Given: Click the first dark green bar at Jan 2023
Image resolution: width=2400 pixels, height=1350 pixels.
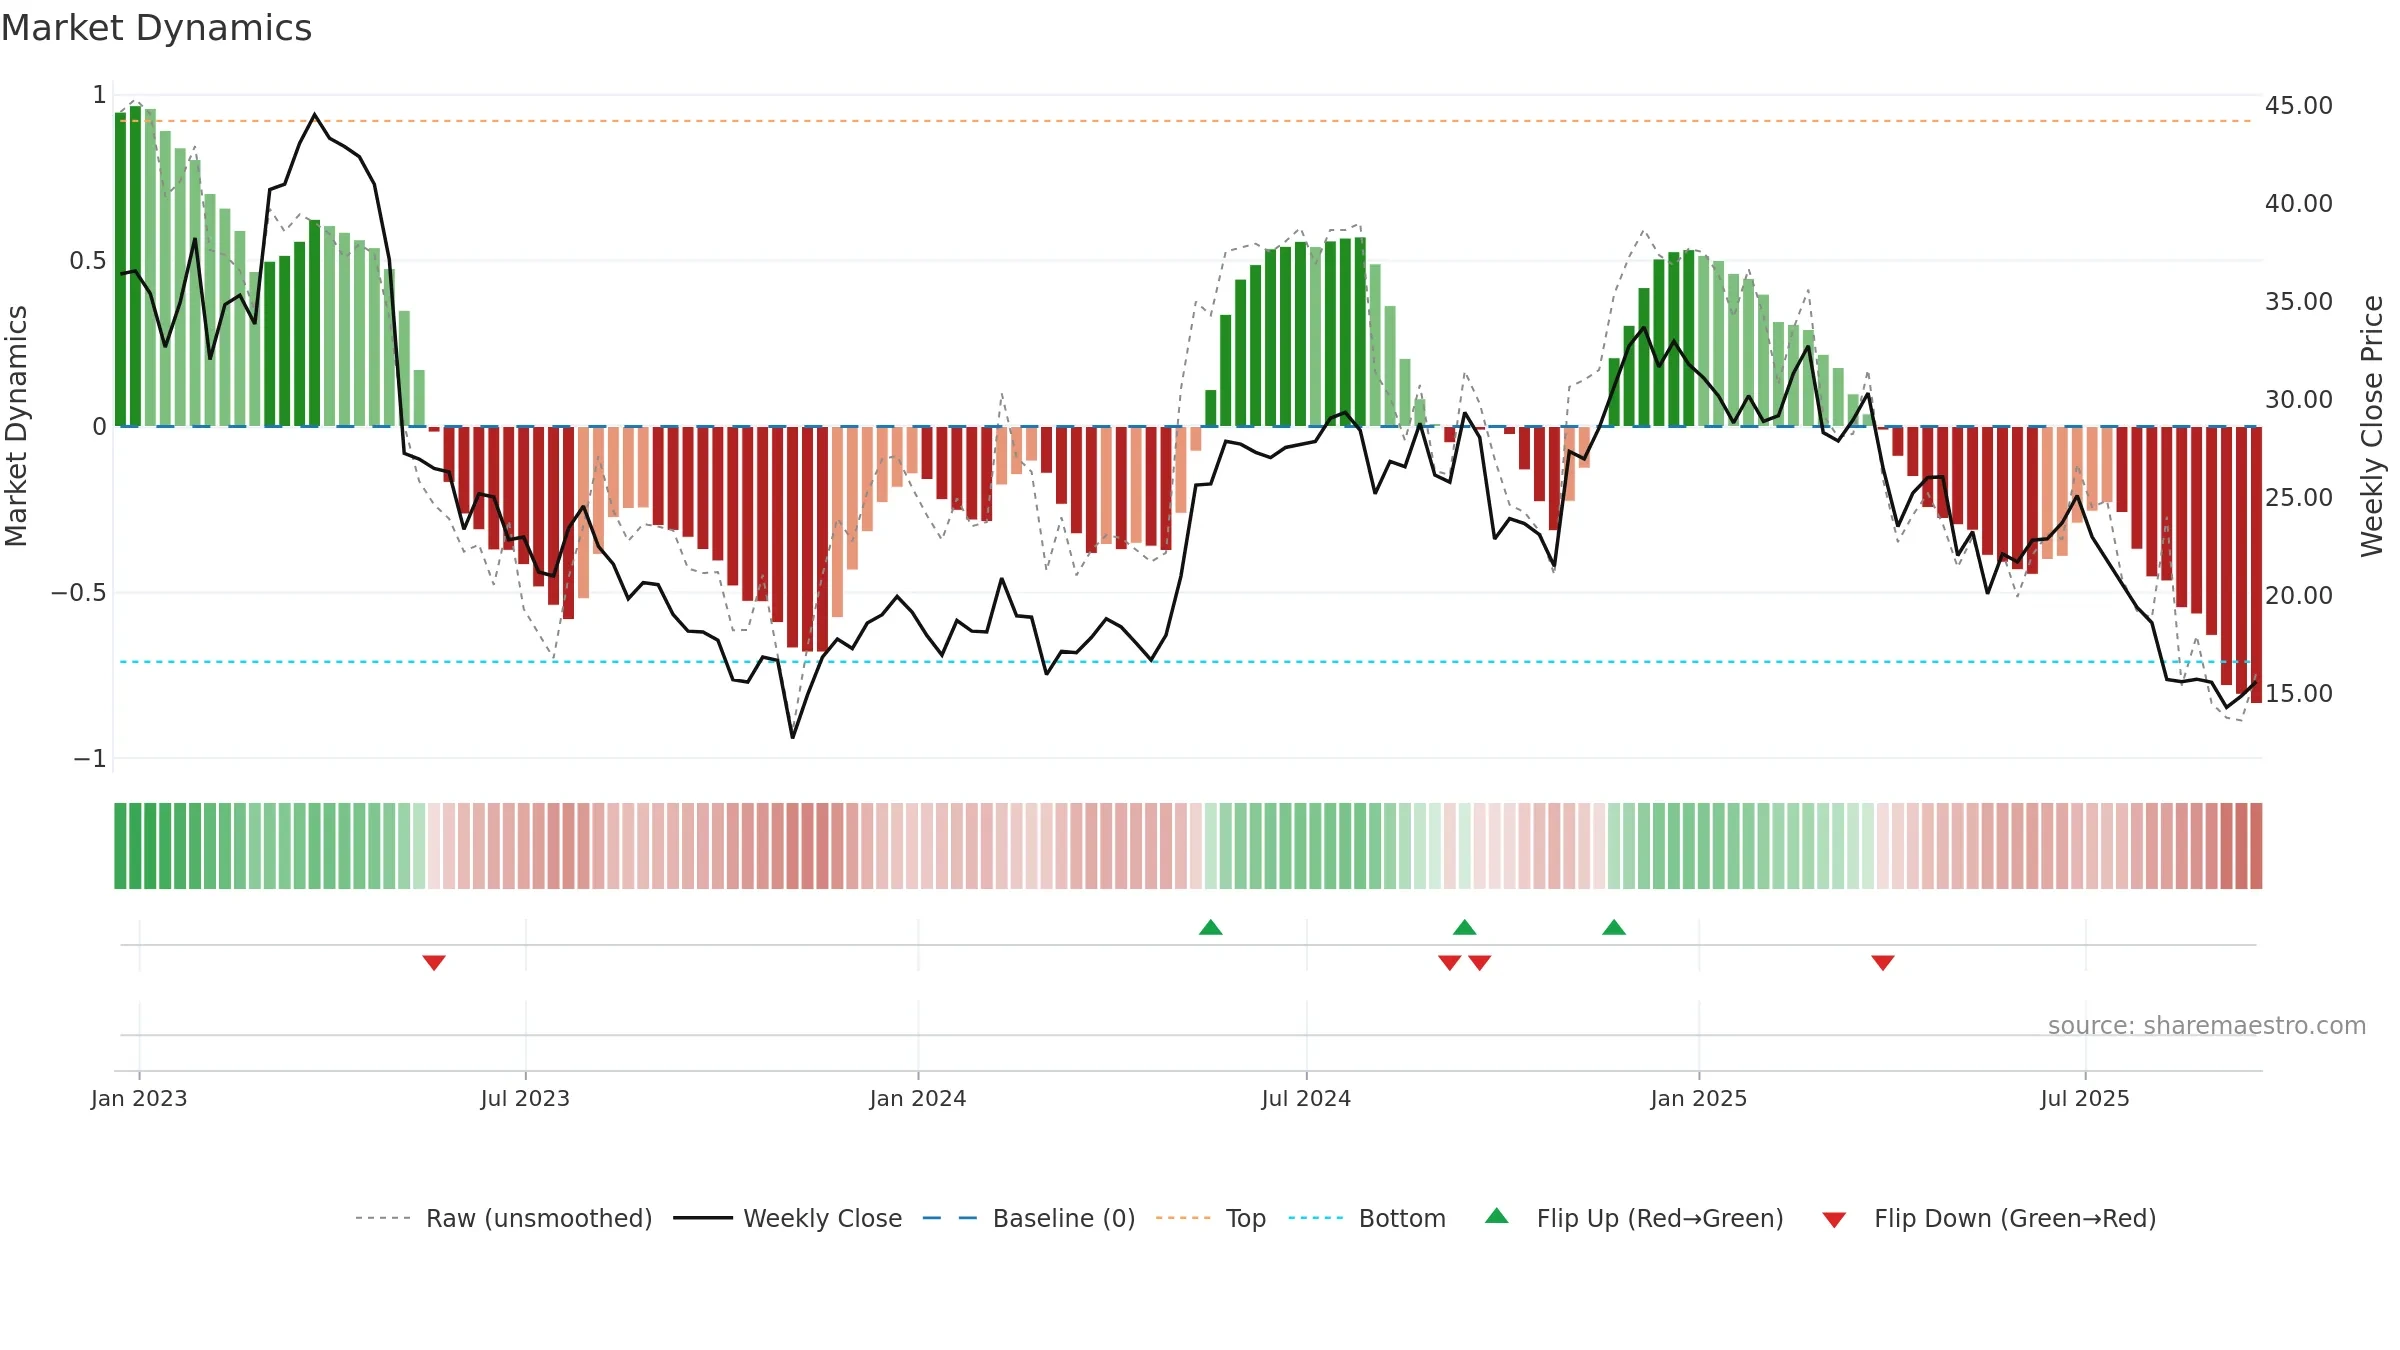Looking at the screenshot, I should coord(120,270).
